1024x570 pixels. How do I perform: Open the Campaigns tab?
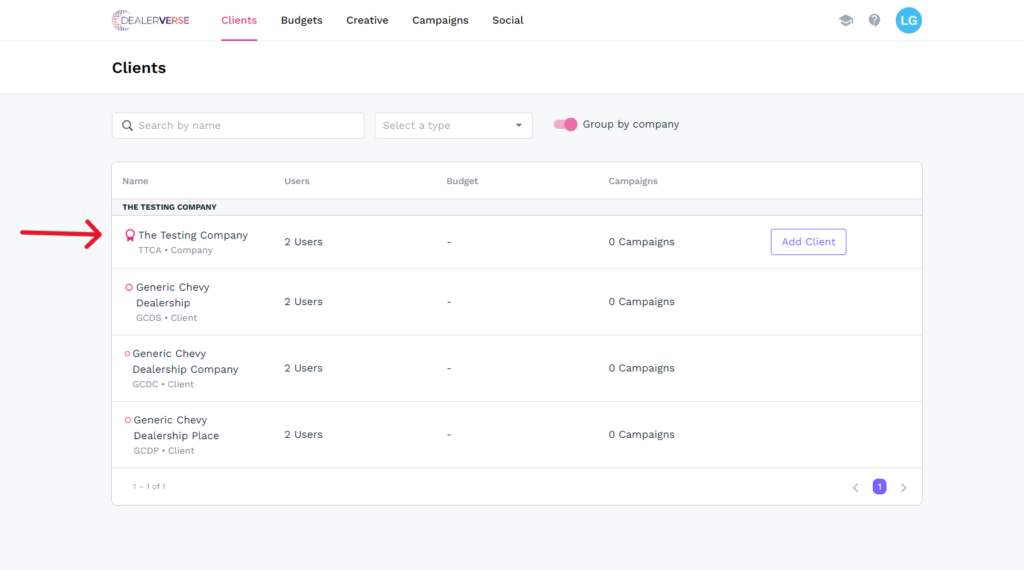(440, 20)
